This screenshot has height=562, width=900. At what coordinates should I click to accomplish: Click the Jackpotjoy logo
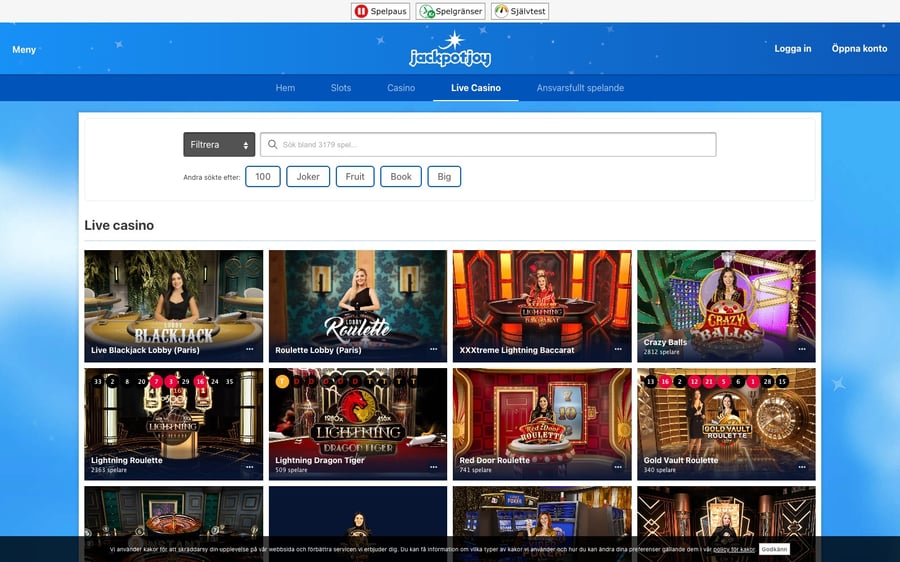point(450,49)
